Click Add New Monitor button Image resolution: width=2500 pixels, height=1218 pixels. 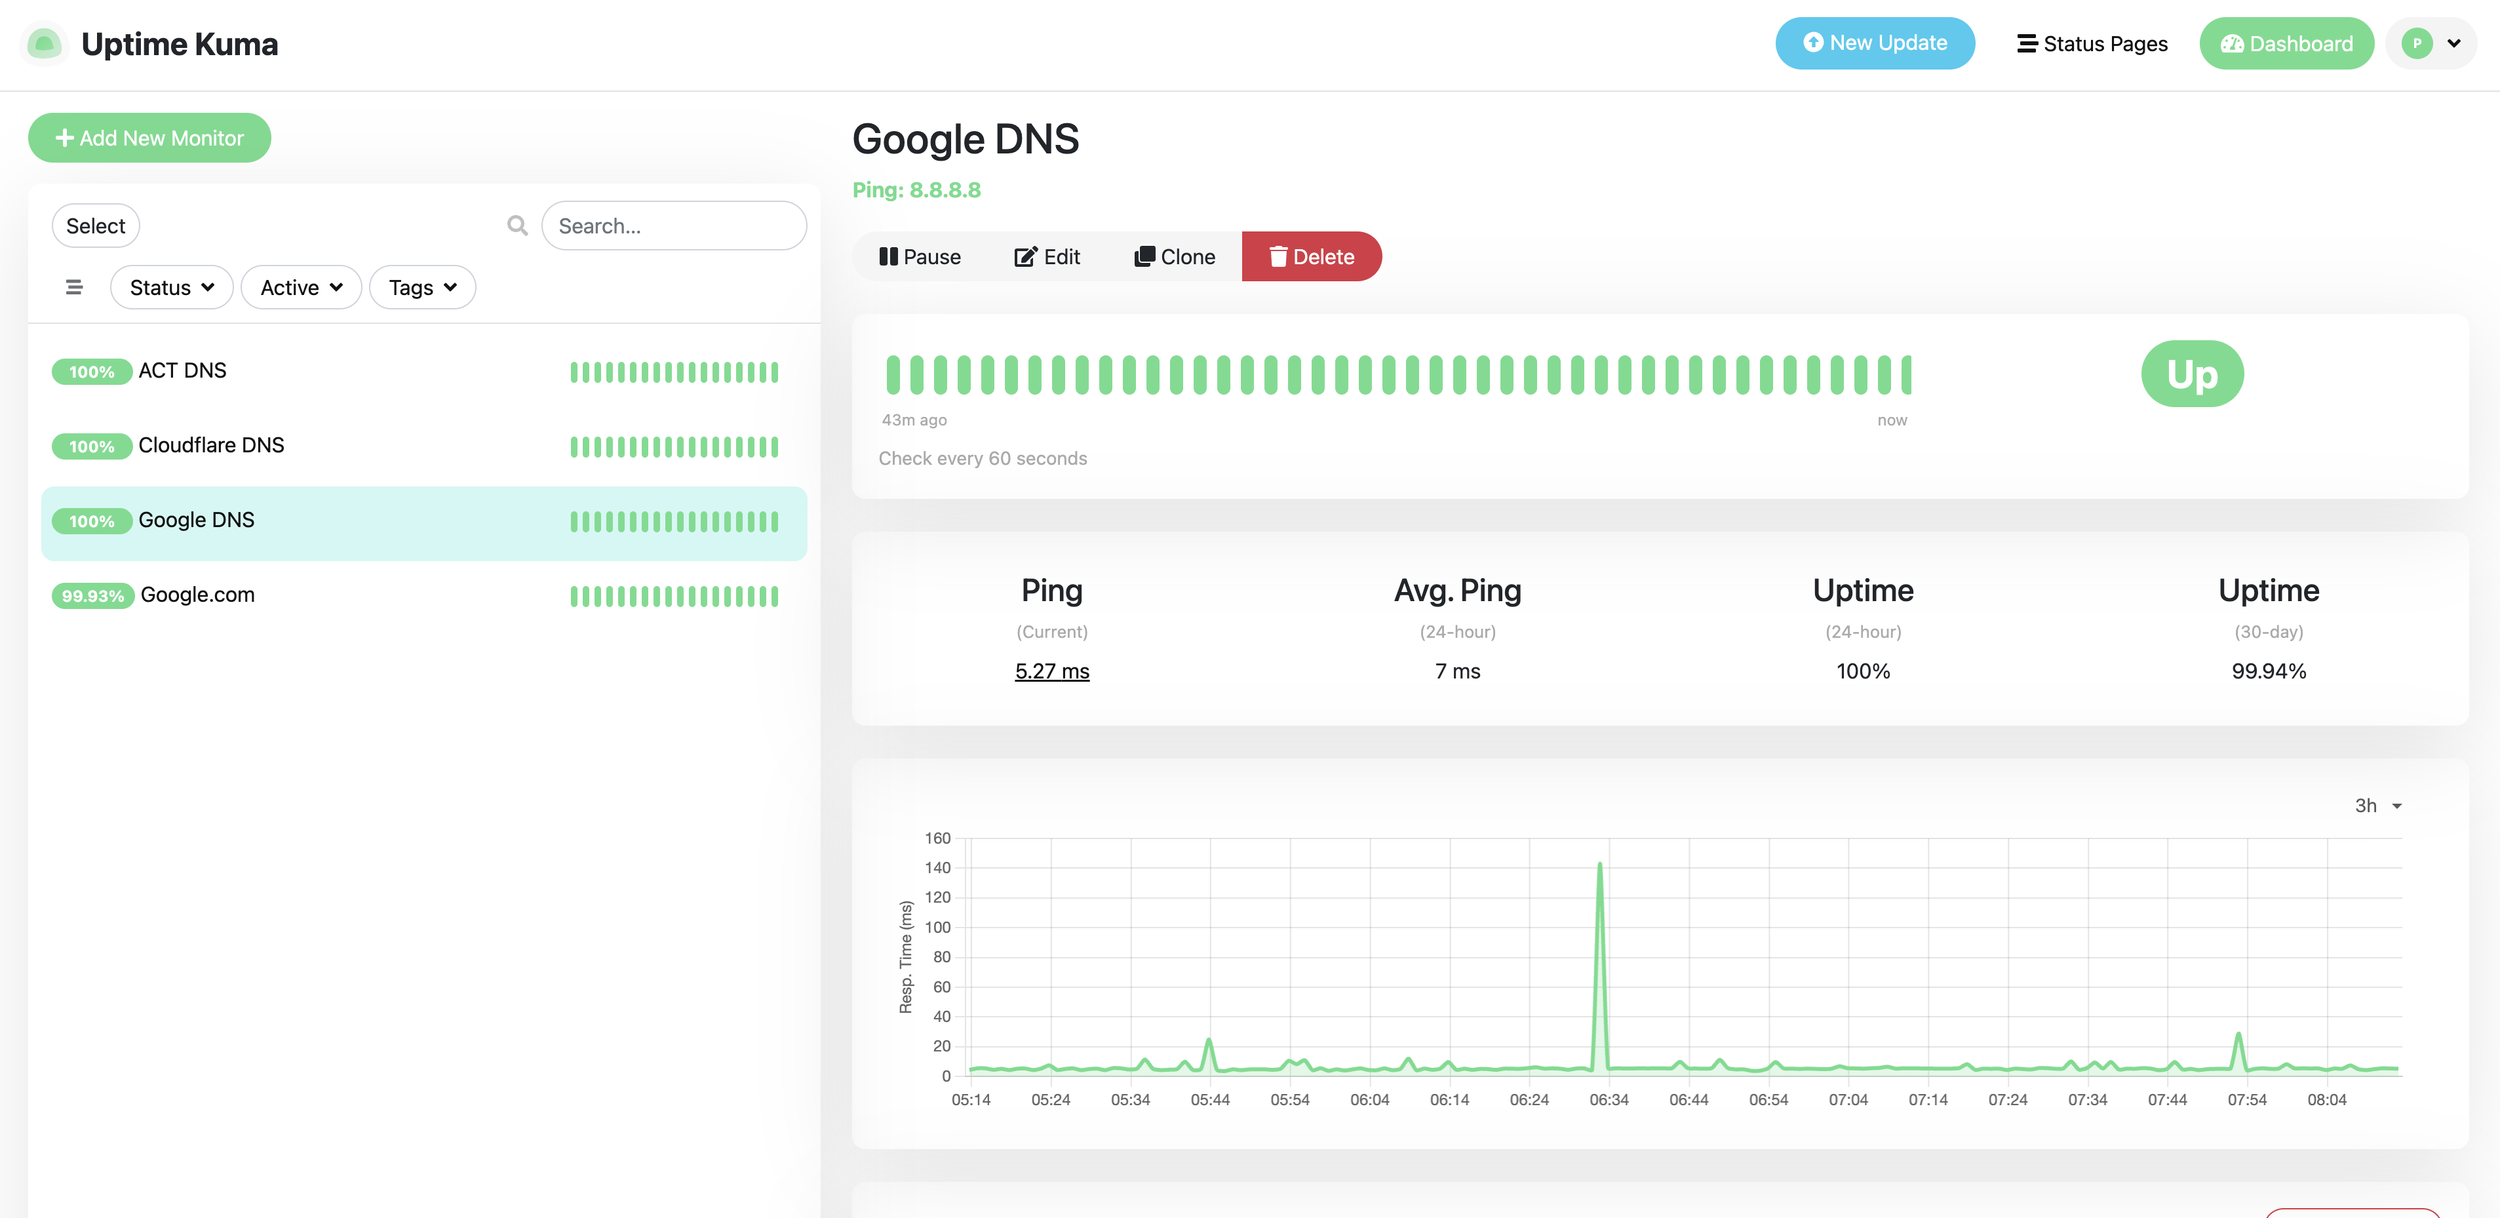point(149,138)
